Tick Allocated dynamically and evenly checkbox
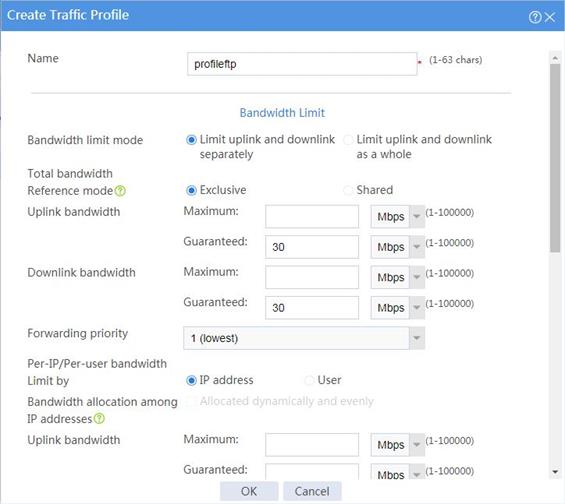 click(190, 401)
